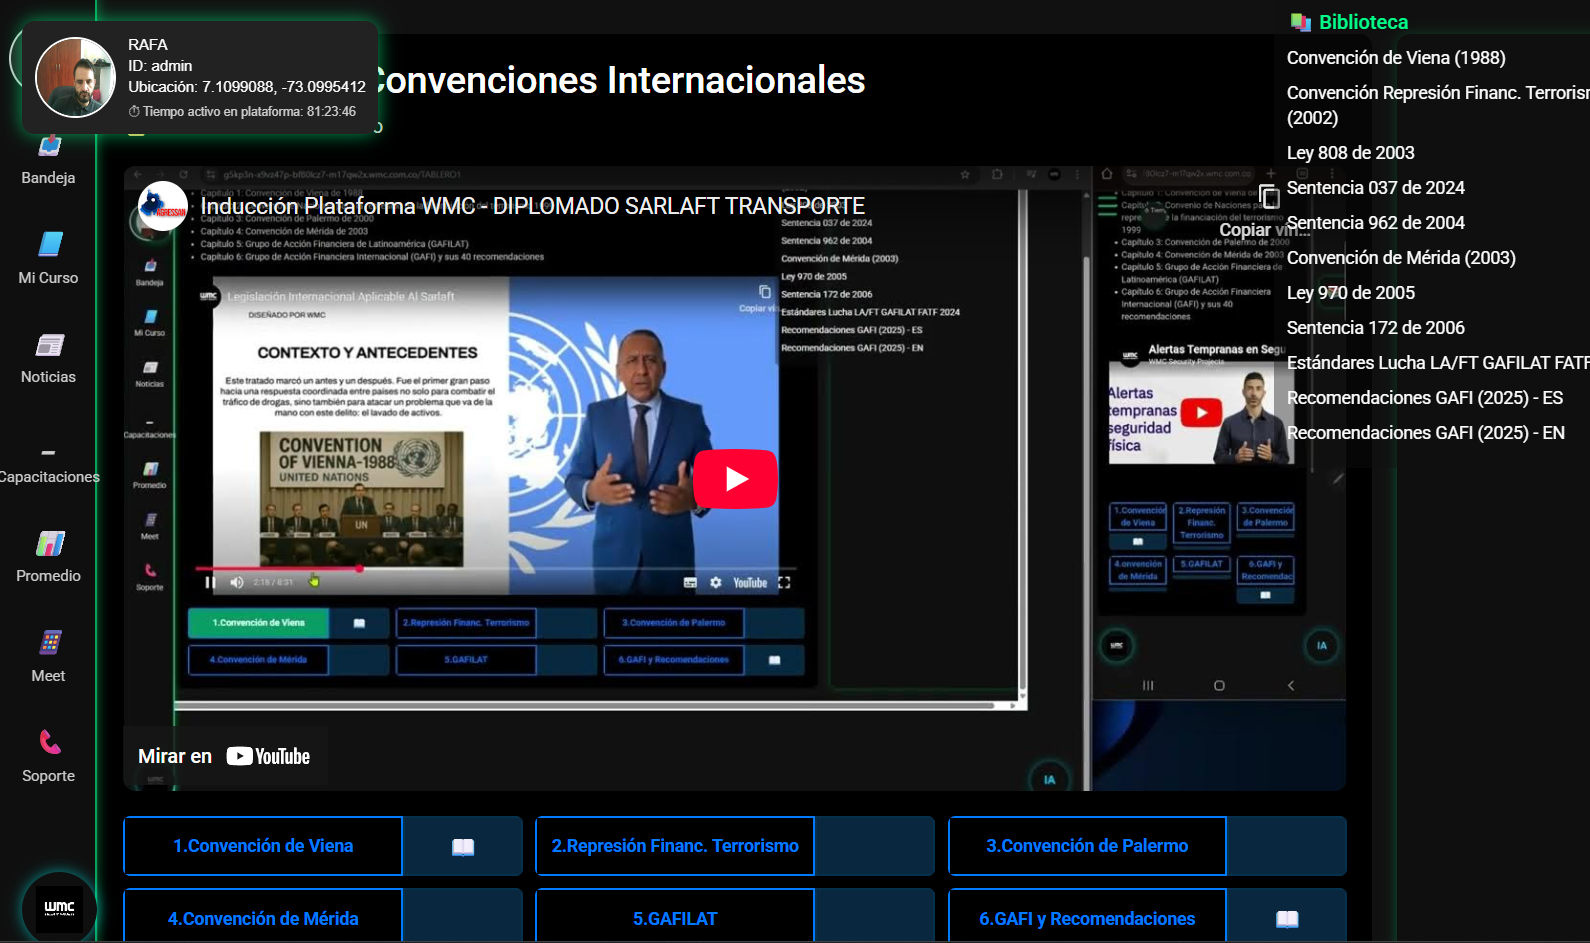Select the 2.Represión Financ. Terrorismo button

675,846
